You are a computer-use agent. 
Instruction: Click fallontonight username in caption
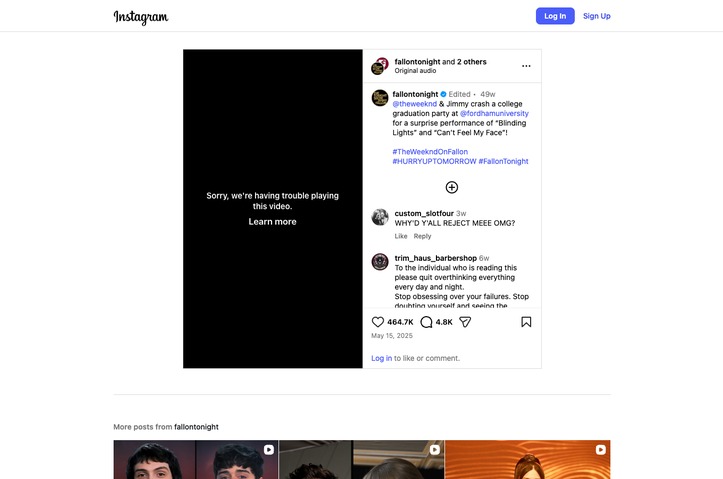(415, 94)
